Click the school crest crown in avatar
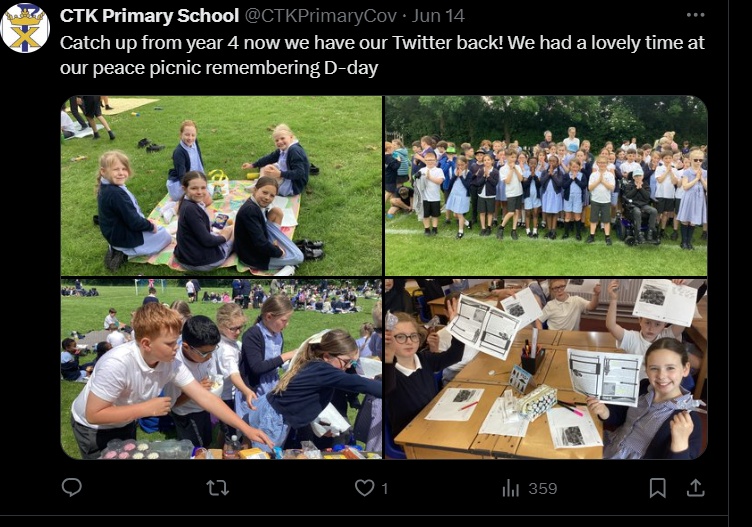The image size is (752, 527). [x=25, y=18]
